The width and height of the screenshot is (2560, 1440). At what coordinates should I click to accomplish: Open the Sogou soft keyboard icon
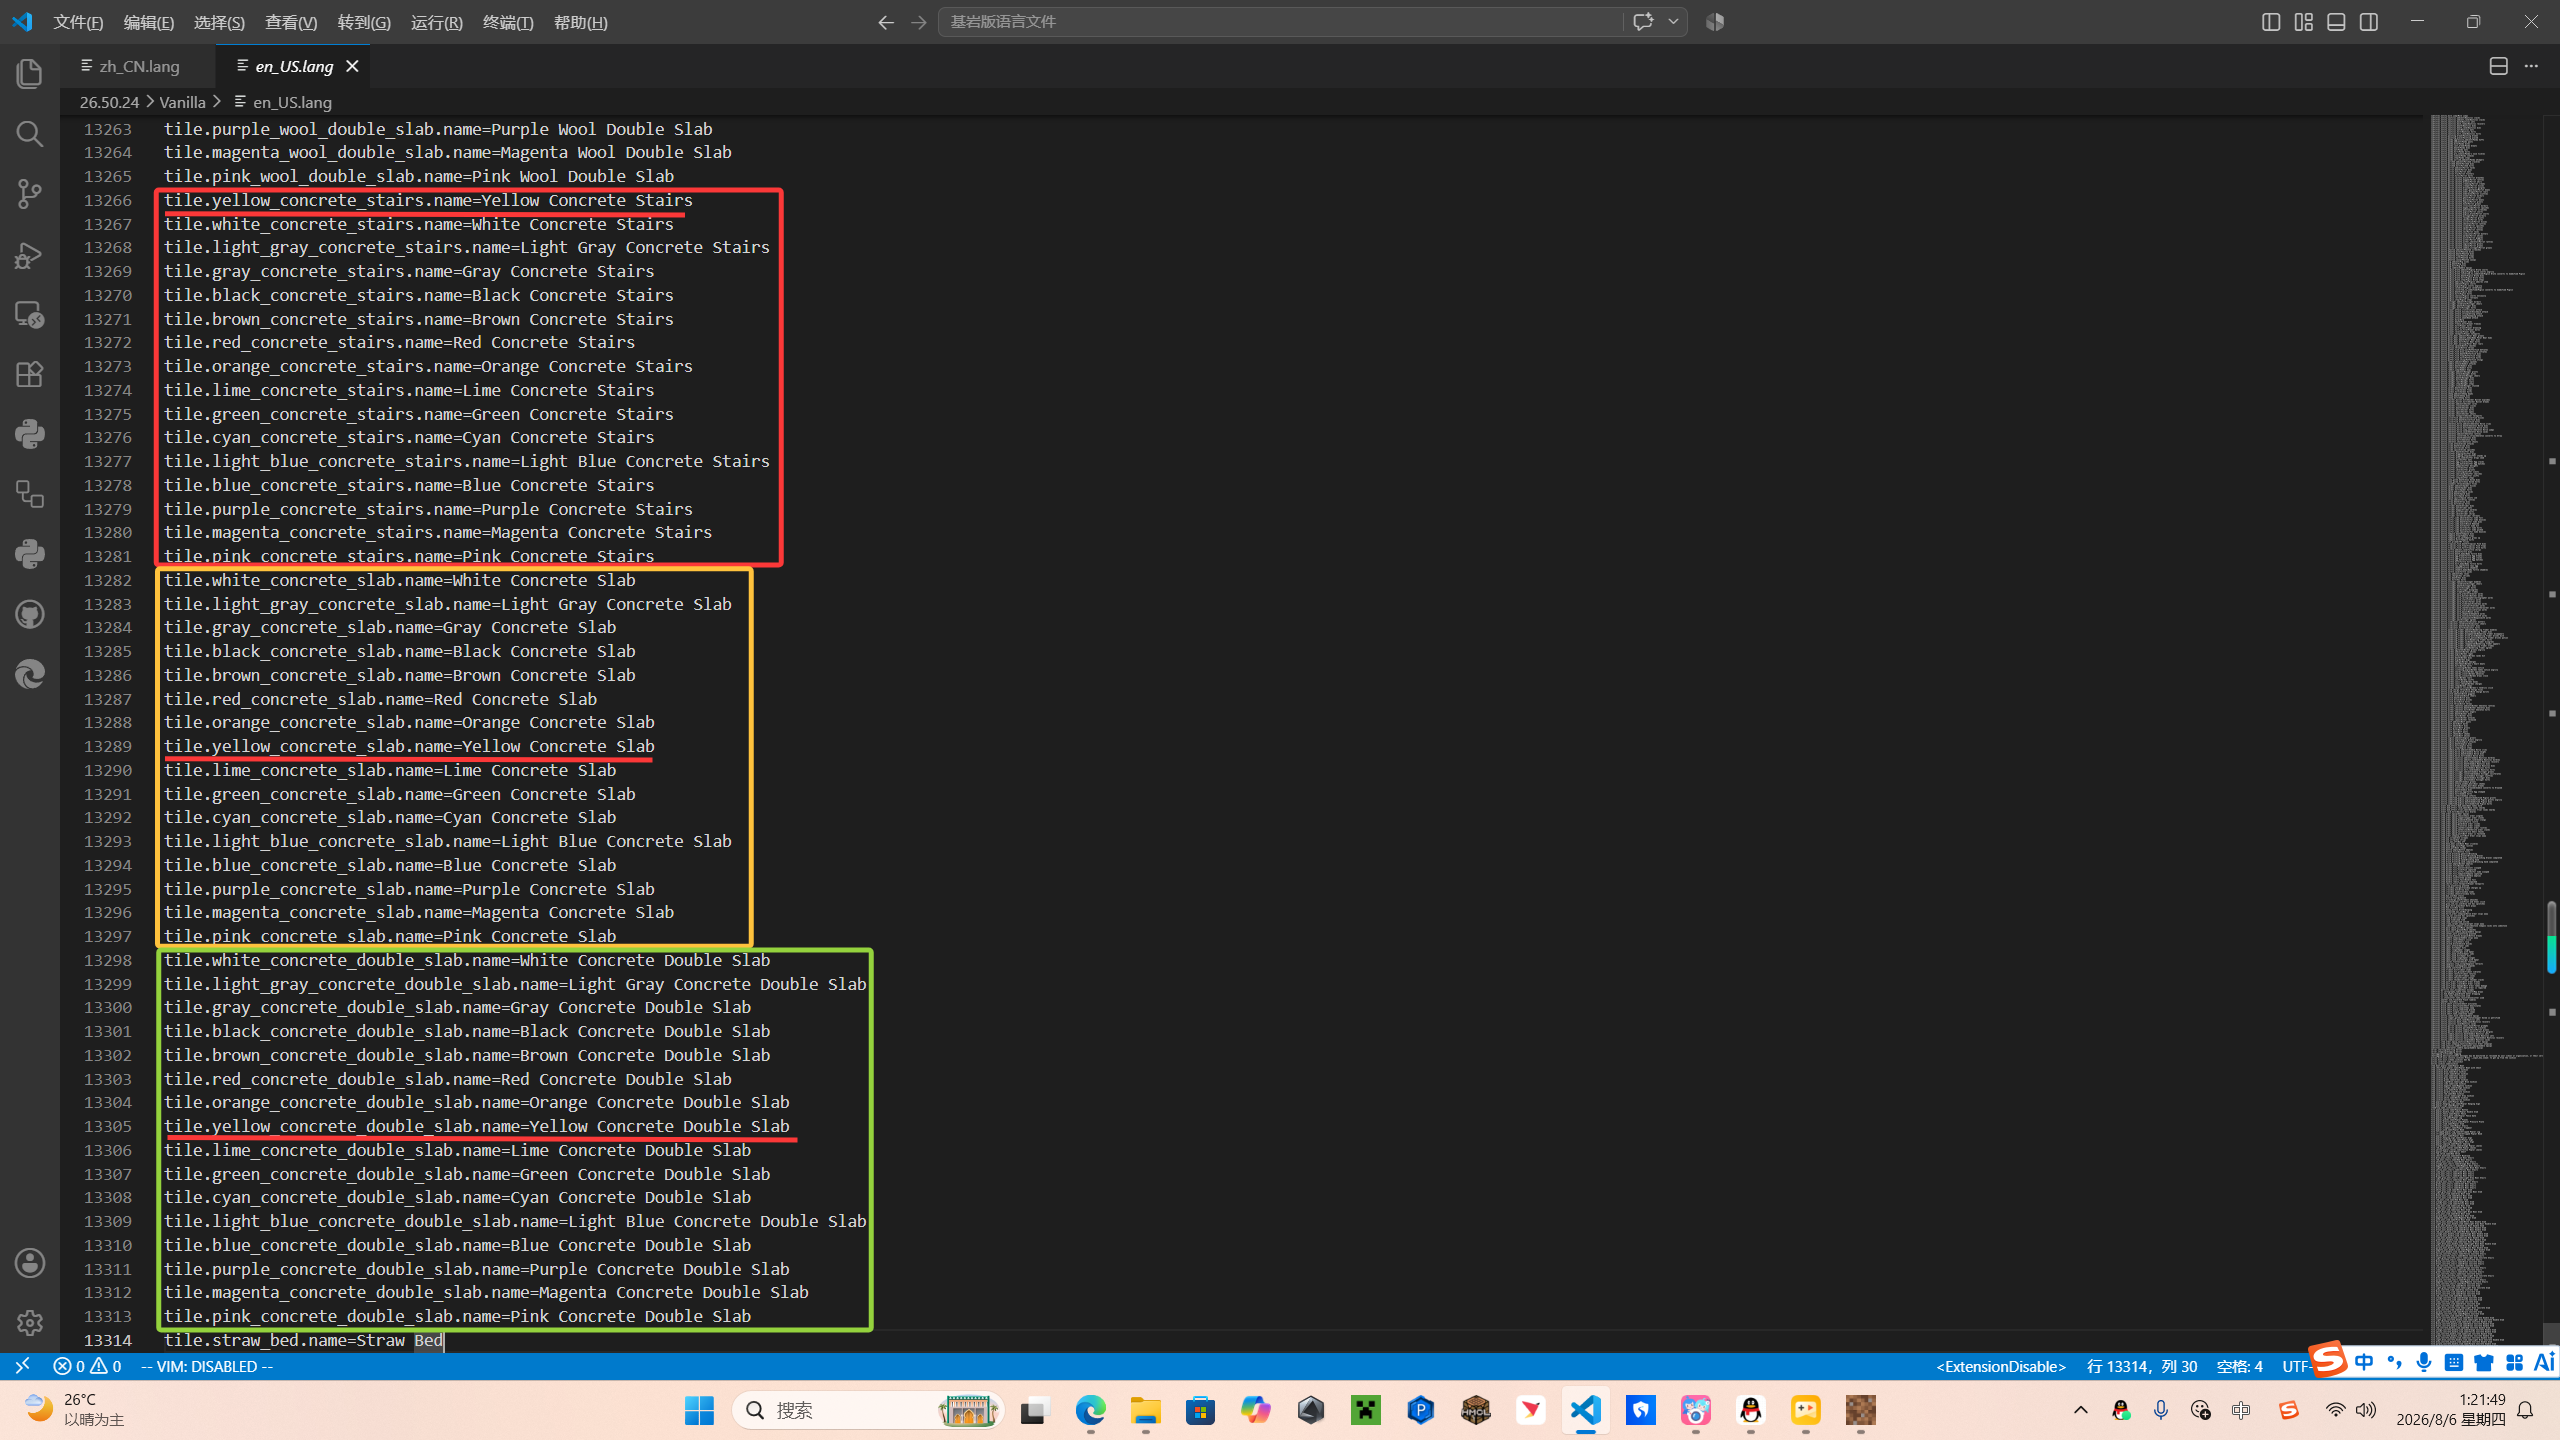click(2453, 1362)
